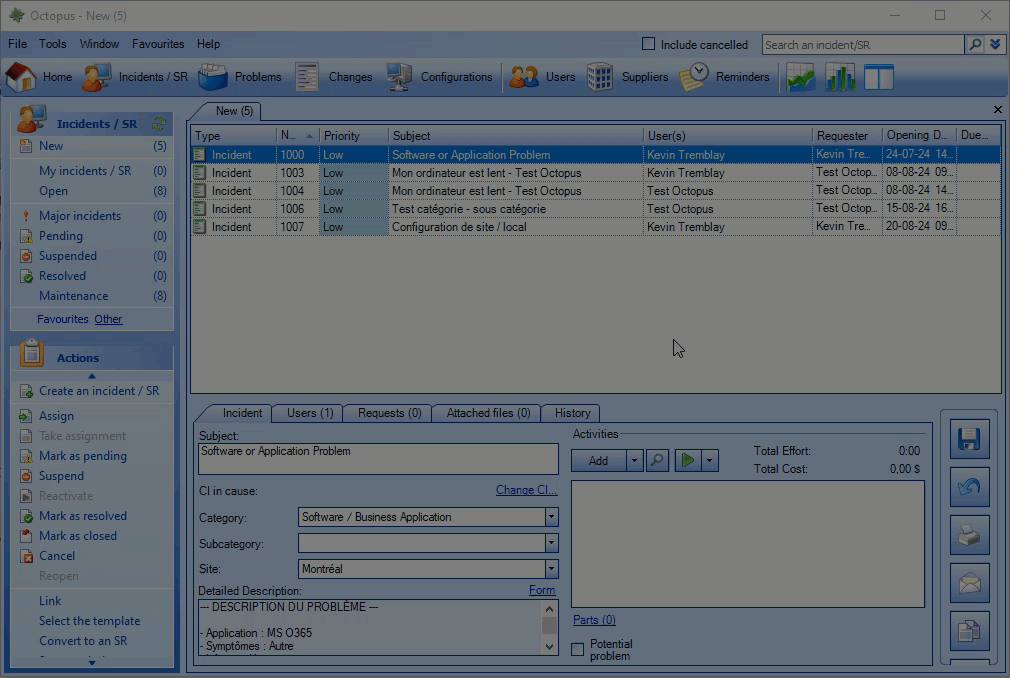Click the print icon in right panel
The image size is (1010, 678).
tap(968, 536)
